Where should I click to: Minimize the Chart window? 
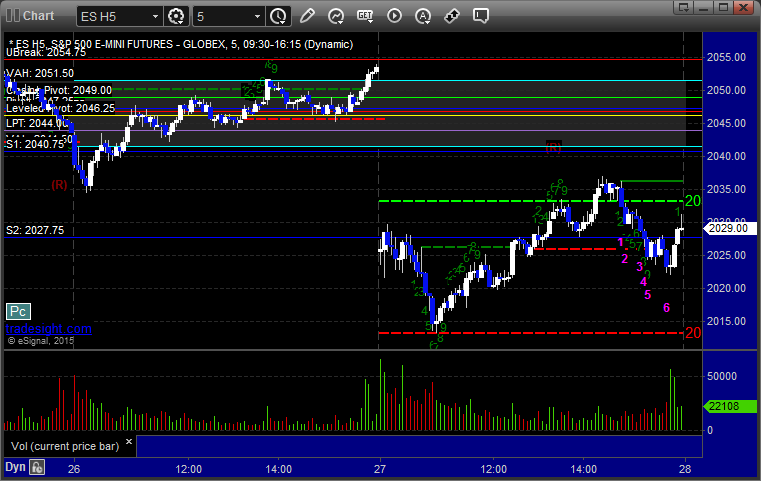703,7
